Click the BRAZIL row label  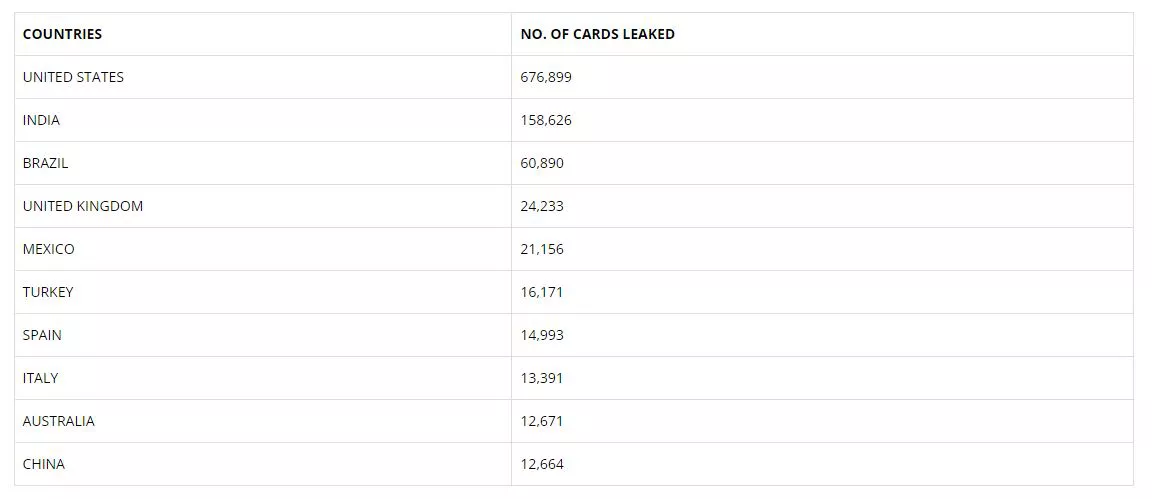click(46, 163)
